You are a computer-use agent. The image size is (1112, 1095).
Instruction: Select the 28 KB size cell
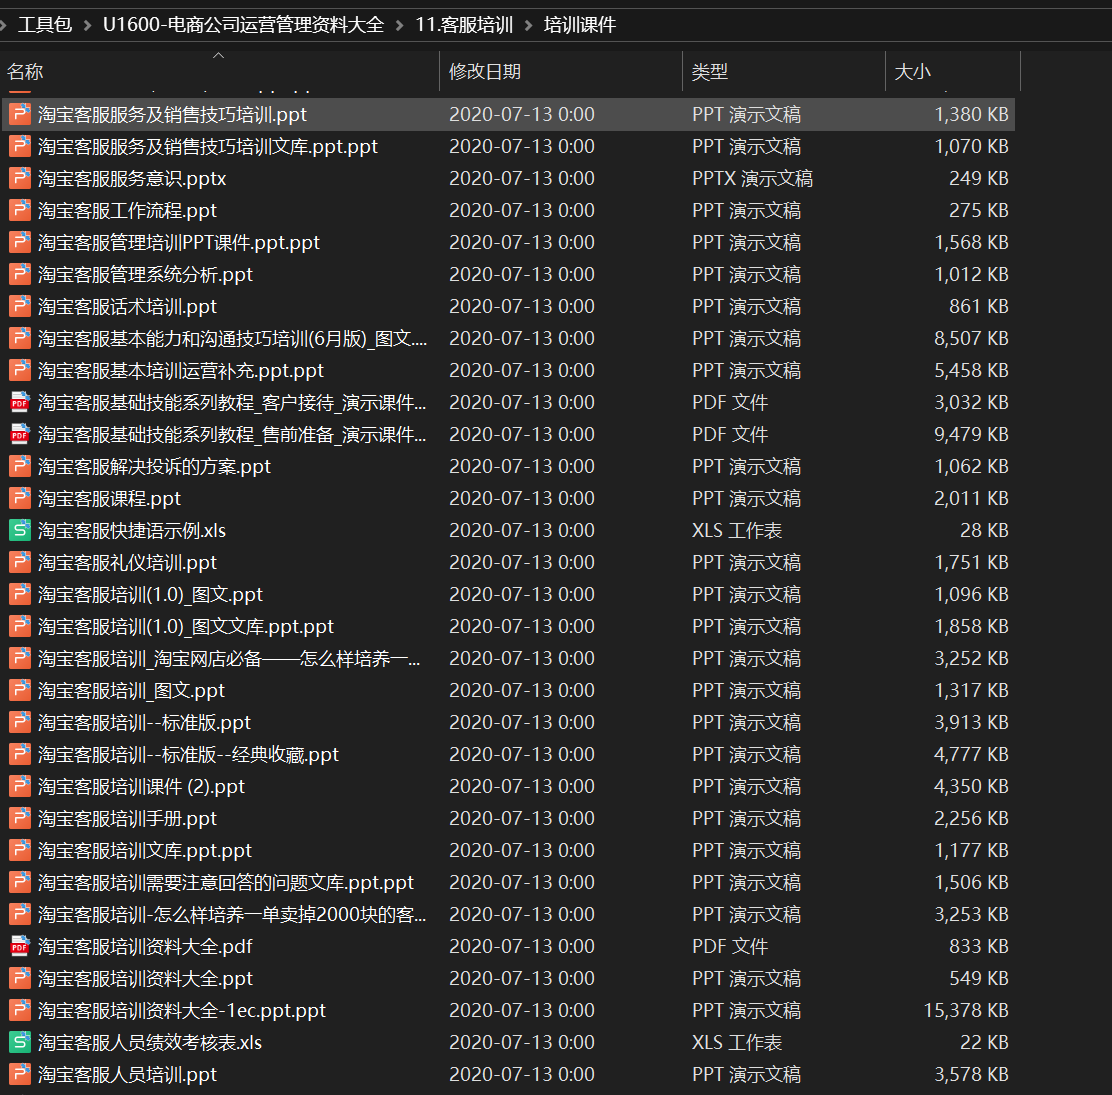point(984,530)
